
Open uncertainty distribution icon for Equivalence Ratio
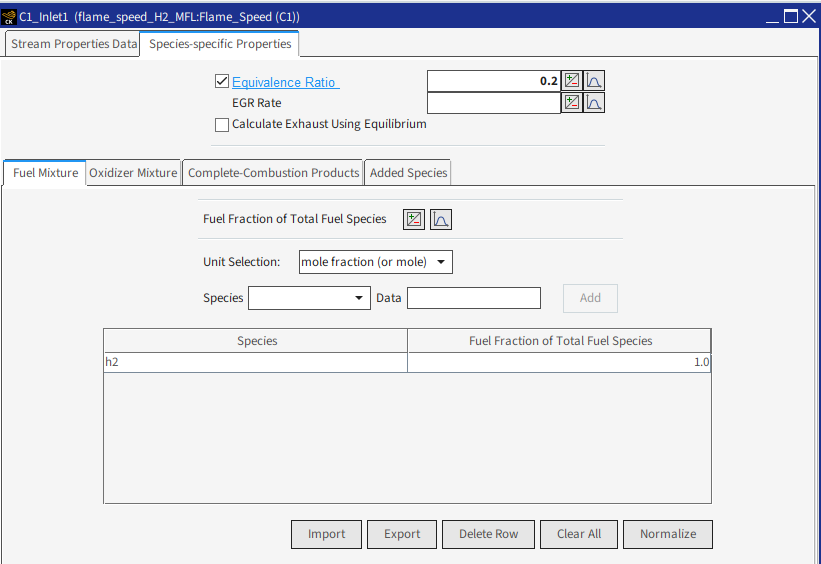(x=594, y=81)
